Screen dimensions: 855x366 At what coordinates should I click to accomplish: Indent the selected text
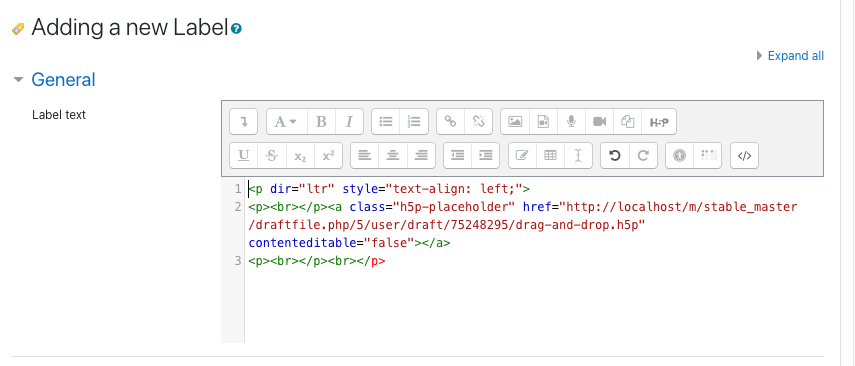click(485, 155)
